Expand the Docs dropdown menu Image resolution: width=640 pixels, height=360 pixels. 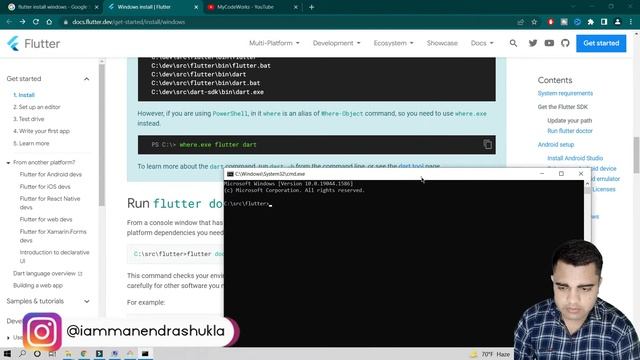click(482, 43)
